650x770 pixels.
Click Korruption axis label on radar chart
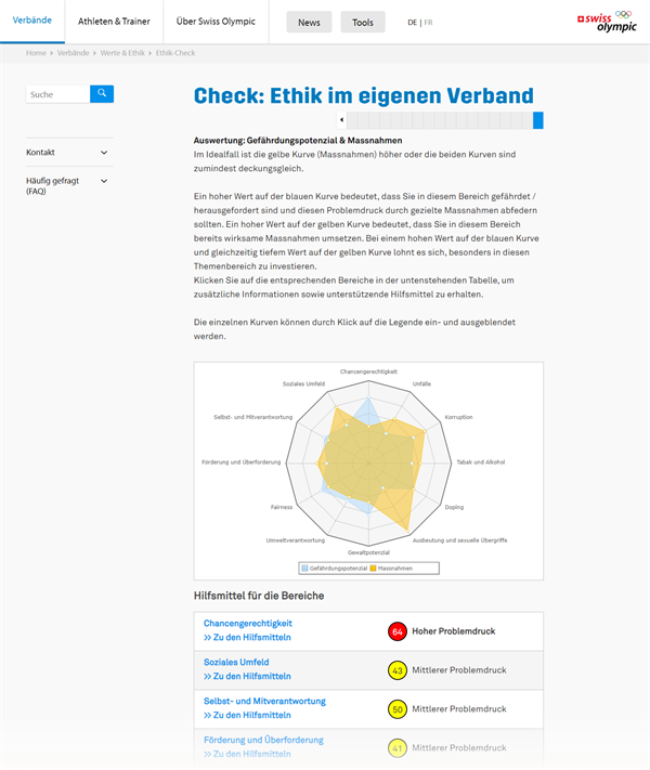click(x=459, y=417)
